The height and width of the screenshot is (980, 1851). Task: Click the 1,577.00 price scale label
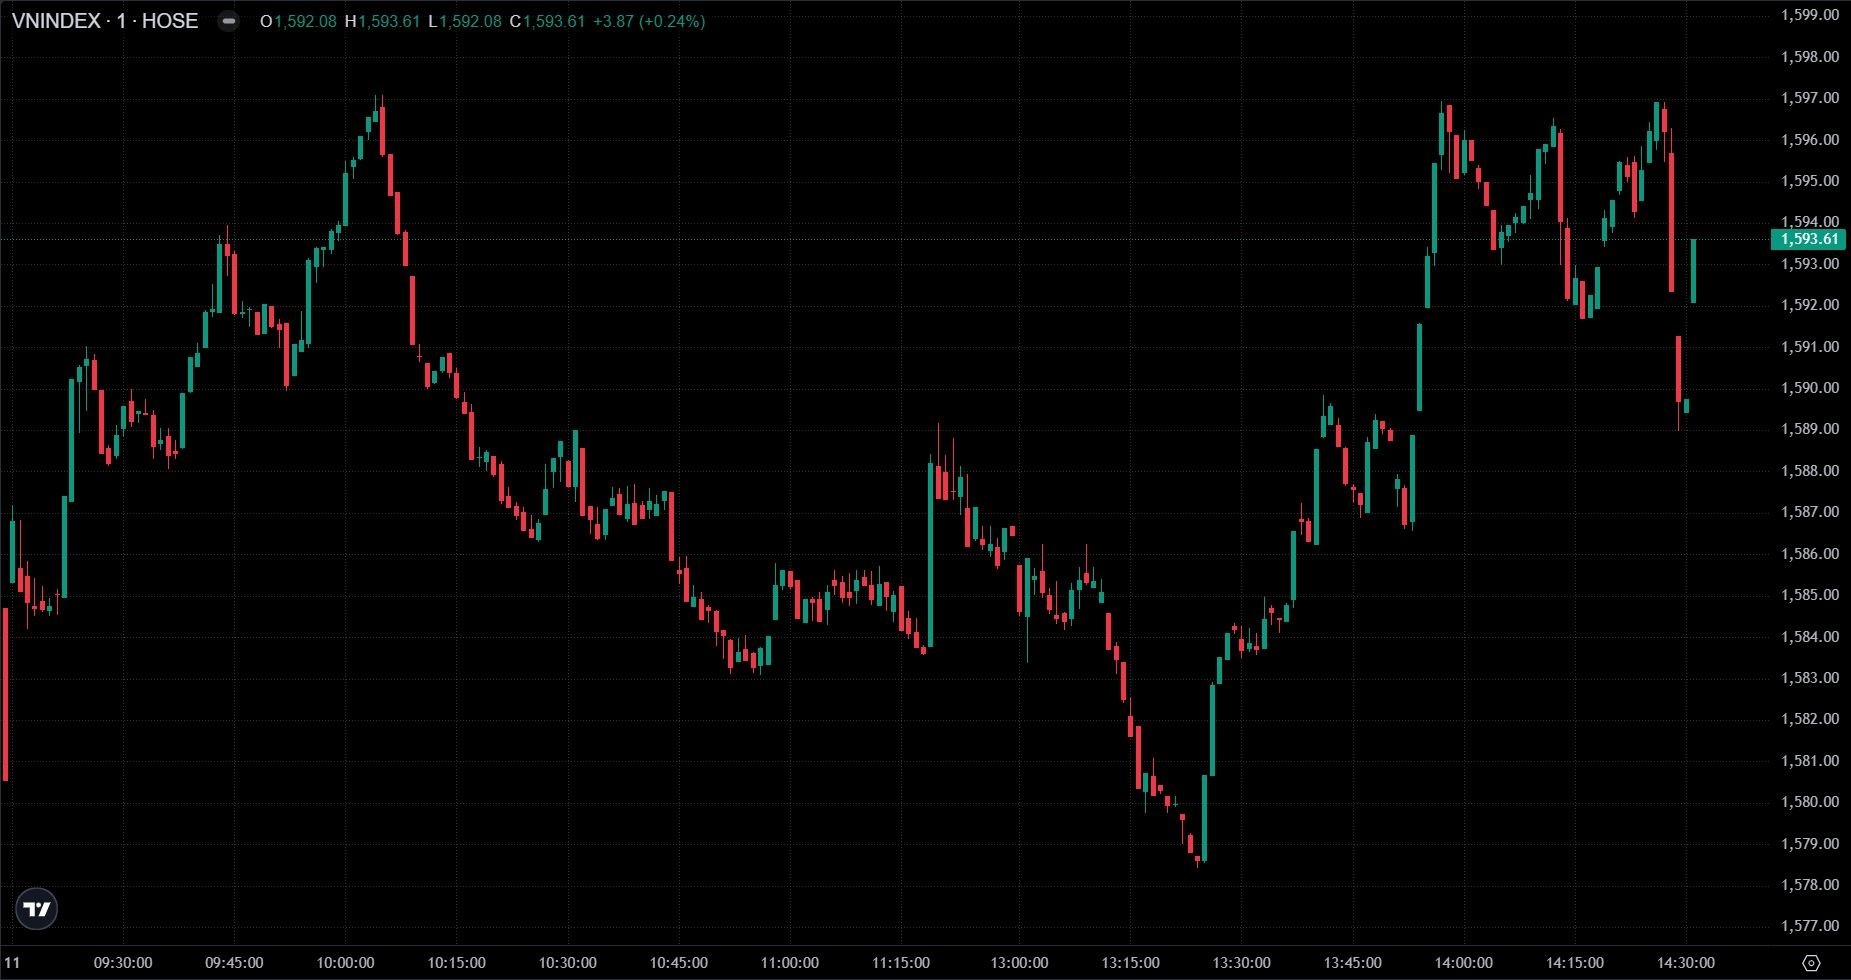tap(1809, 926)
